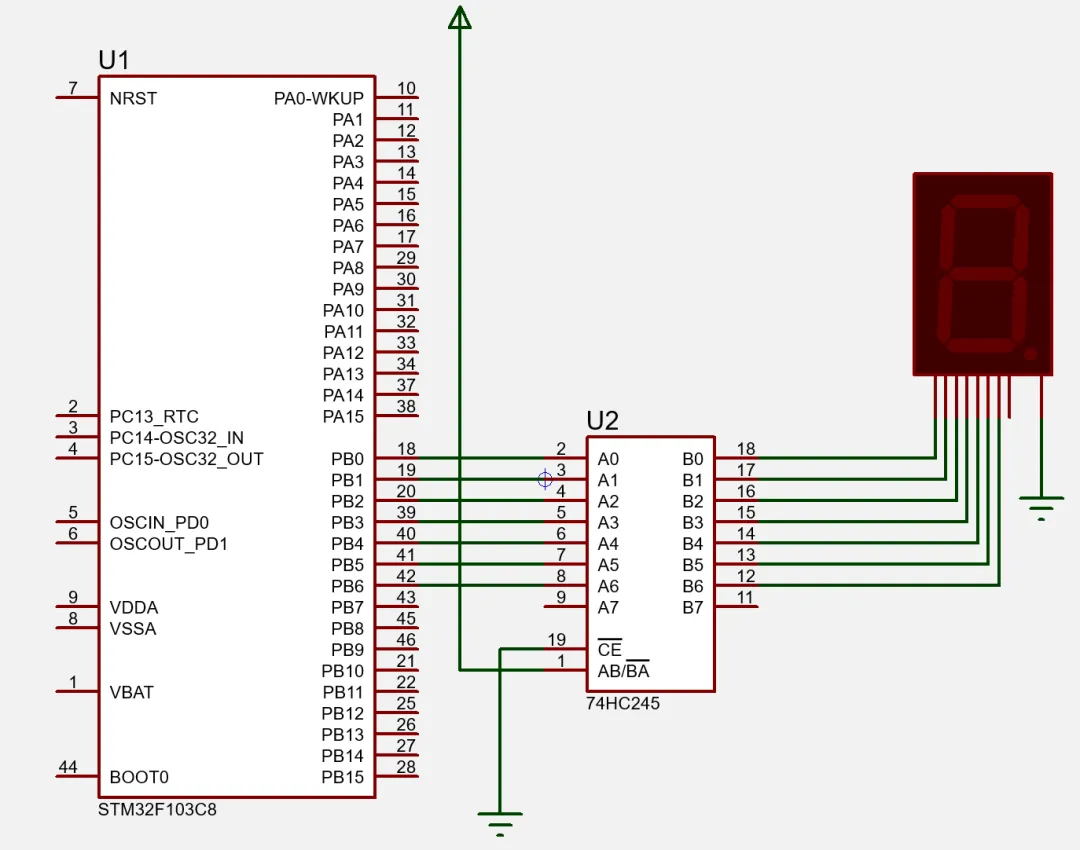Viewport: 1080px width, 850px height.
Task: Click the CE pin label on U2
Action: point(610,649)
